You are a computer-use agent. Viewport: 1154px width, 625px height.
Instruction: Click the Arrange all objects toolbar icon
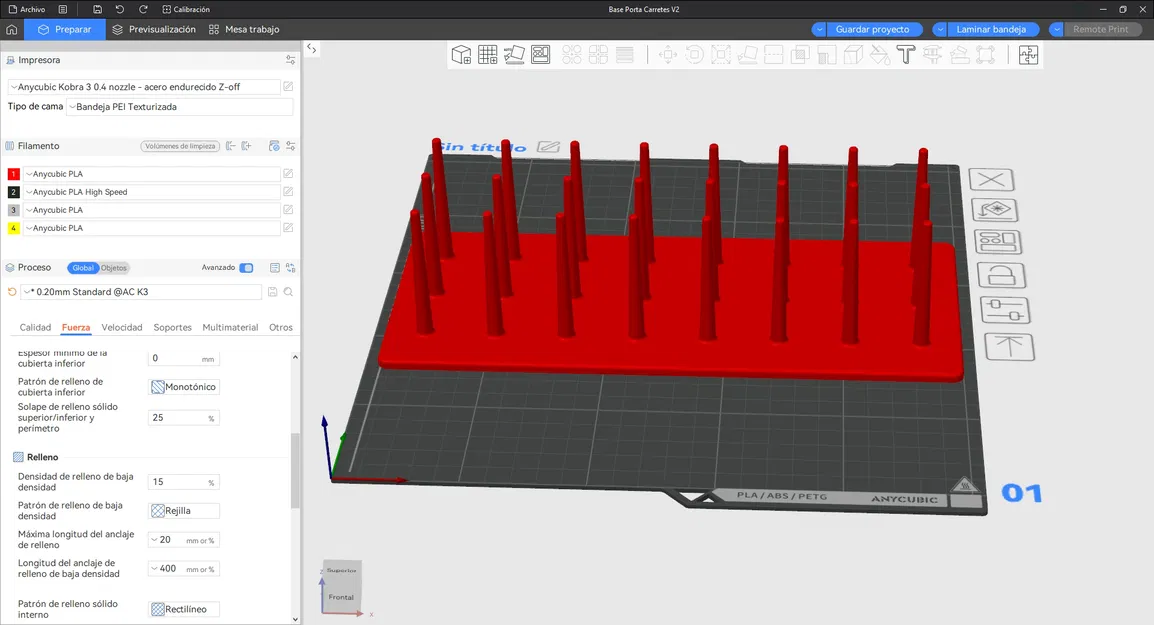point(540,54)
